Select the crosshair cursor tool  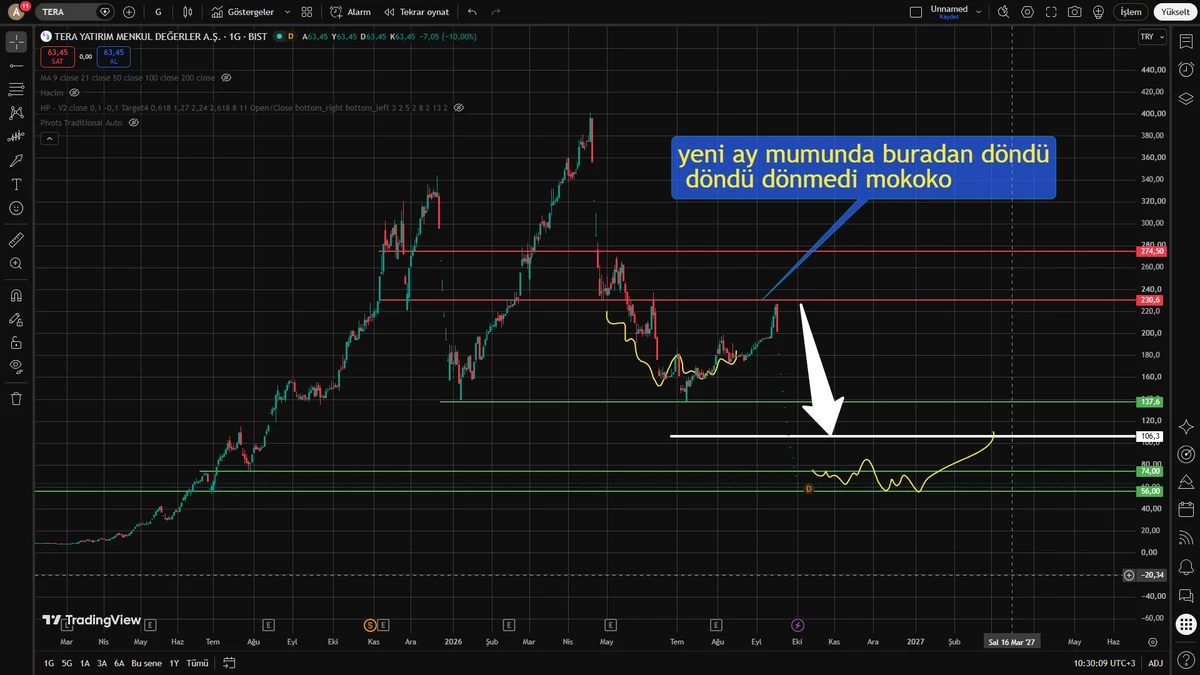pos(16,42)
